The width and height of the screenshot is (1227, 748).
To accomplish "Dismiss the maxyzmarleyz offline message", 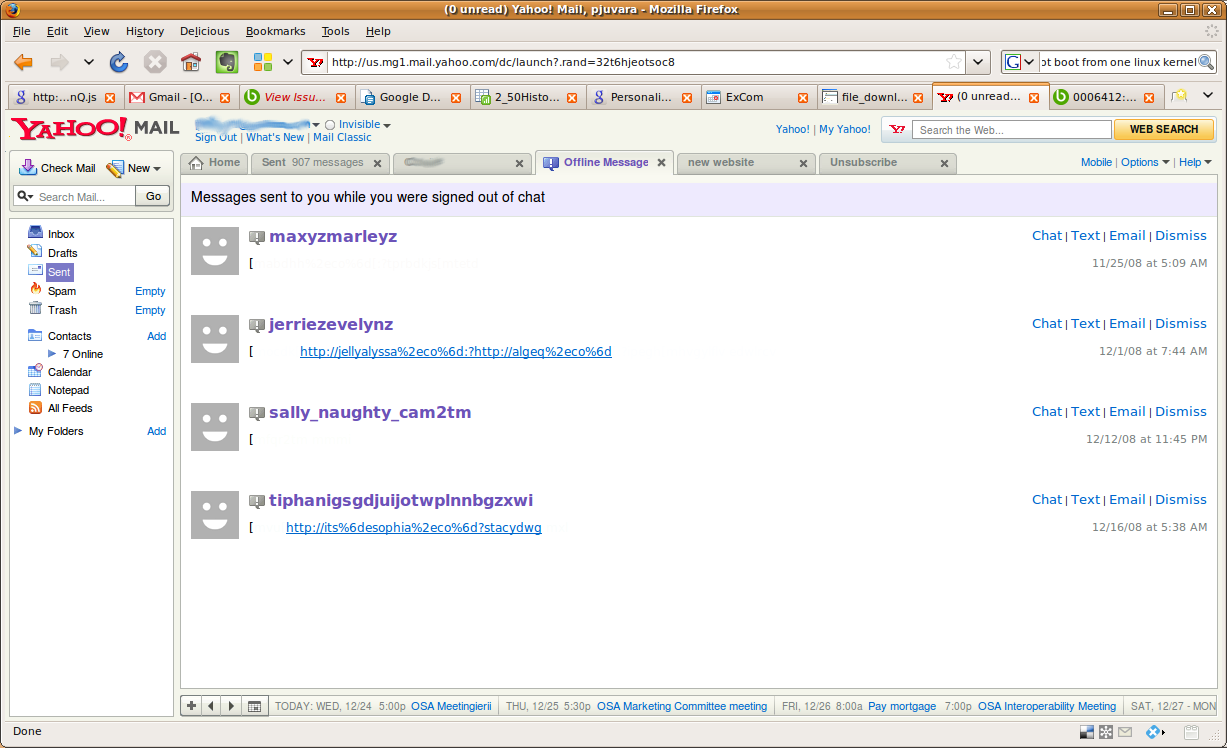I will (1180, 236).
